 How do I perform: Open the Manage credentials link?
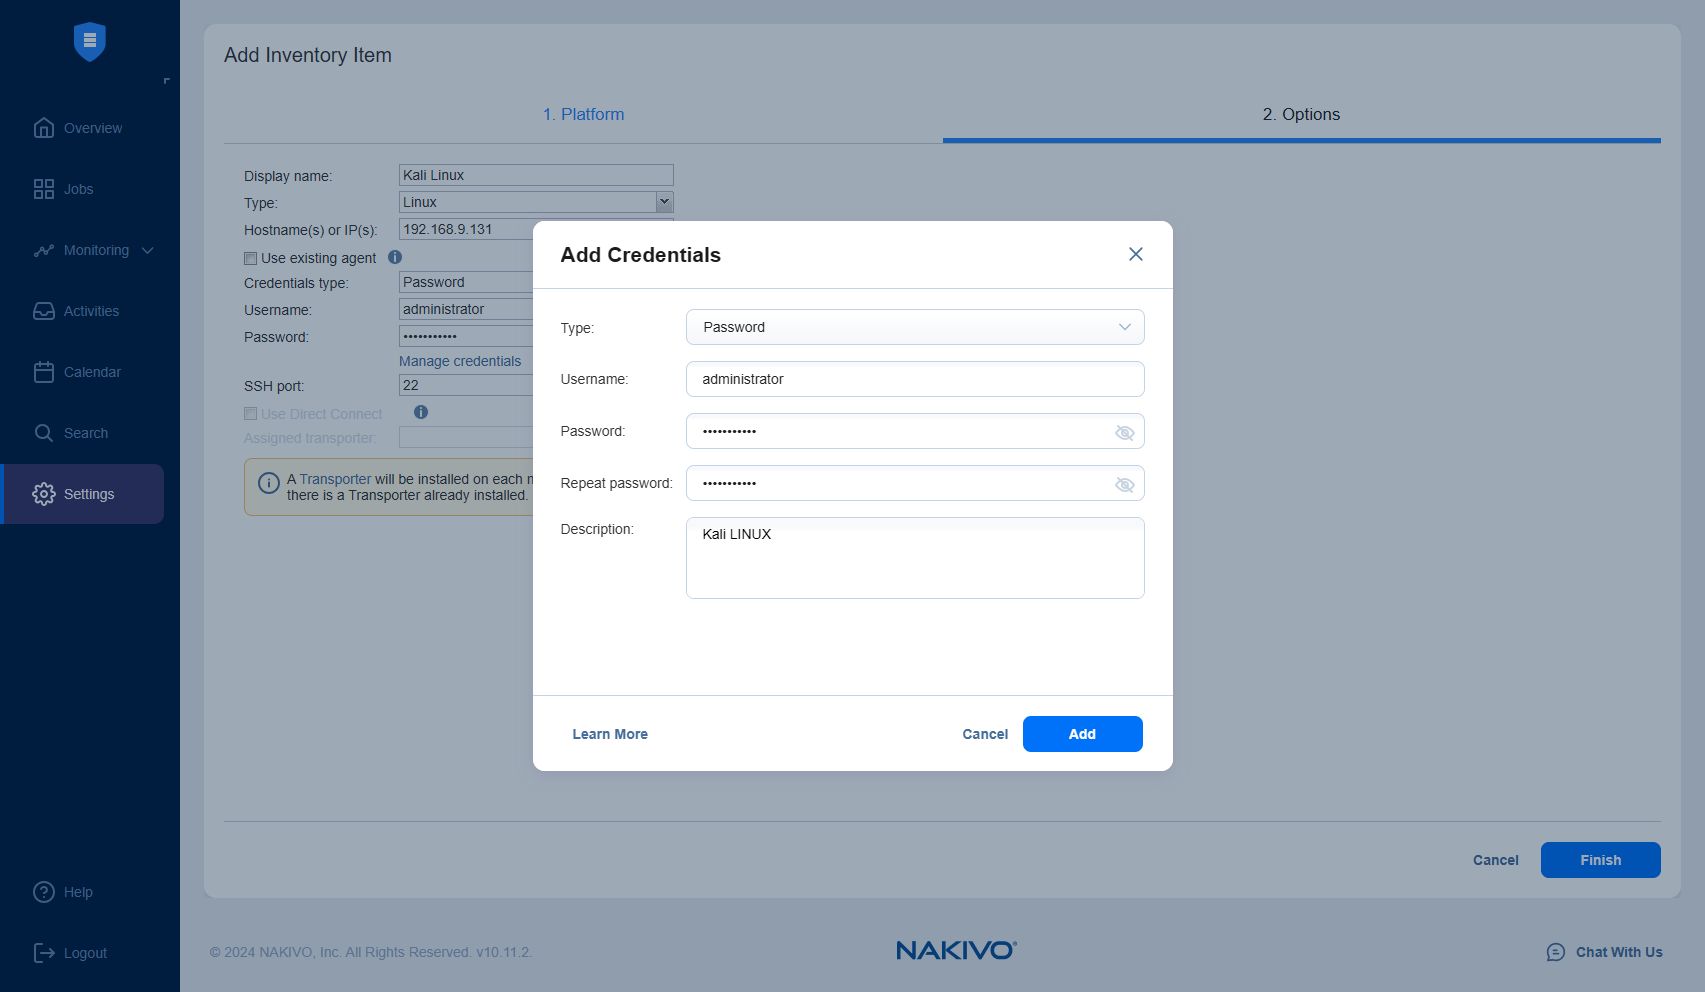pyautogui.click(x=459, y=361)
